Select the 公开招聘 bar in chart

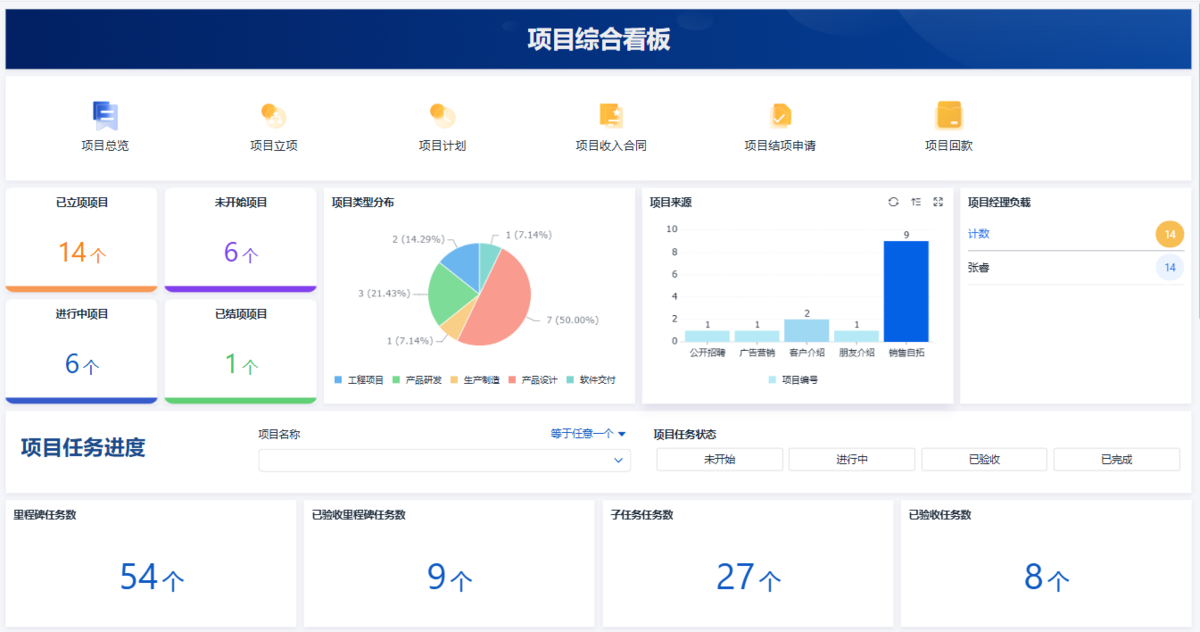pyautogui.click(x=707, y=336)
